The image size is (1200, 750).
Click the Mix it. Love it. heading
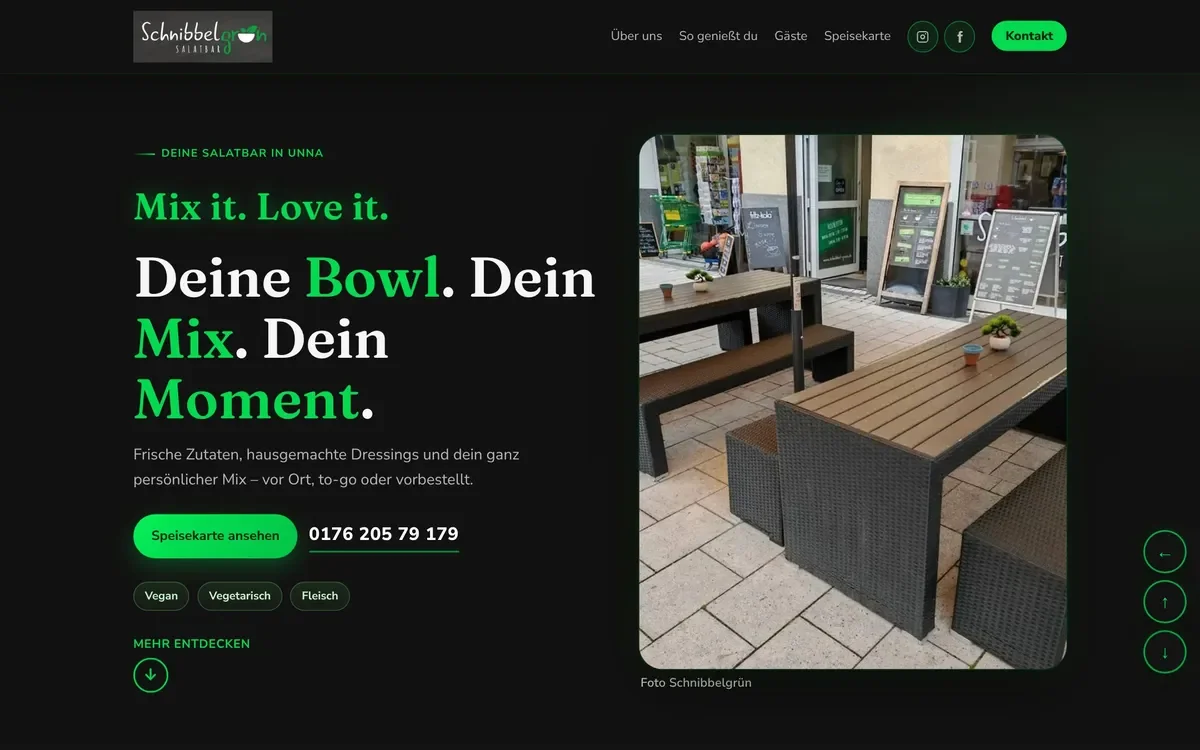coord(261,207)
